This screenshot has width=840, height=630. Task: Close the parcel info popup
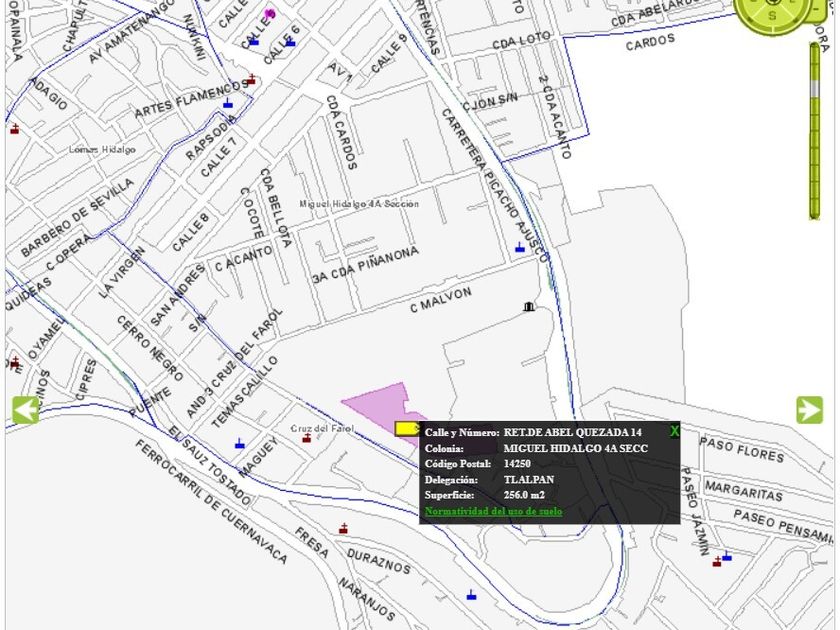674,431
